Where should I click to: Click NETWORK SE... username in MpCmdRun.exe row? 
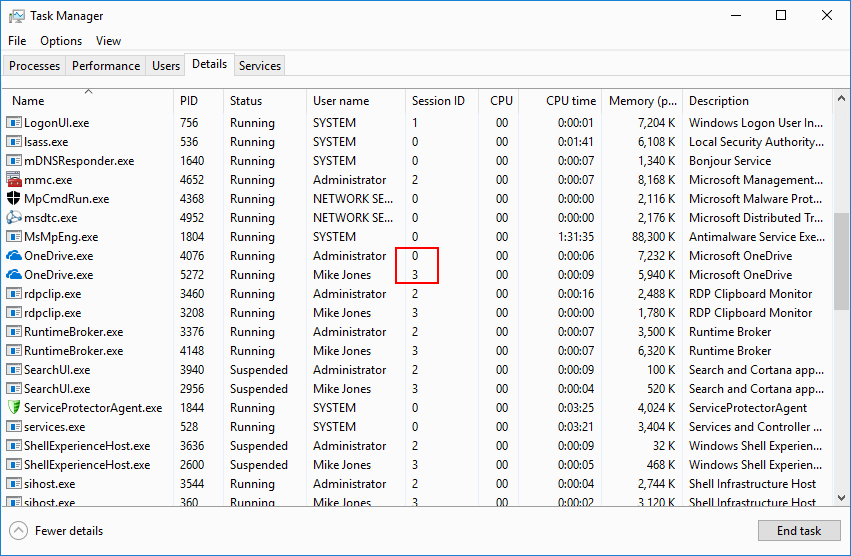pos(353,199)
